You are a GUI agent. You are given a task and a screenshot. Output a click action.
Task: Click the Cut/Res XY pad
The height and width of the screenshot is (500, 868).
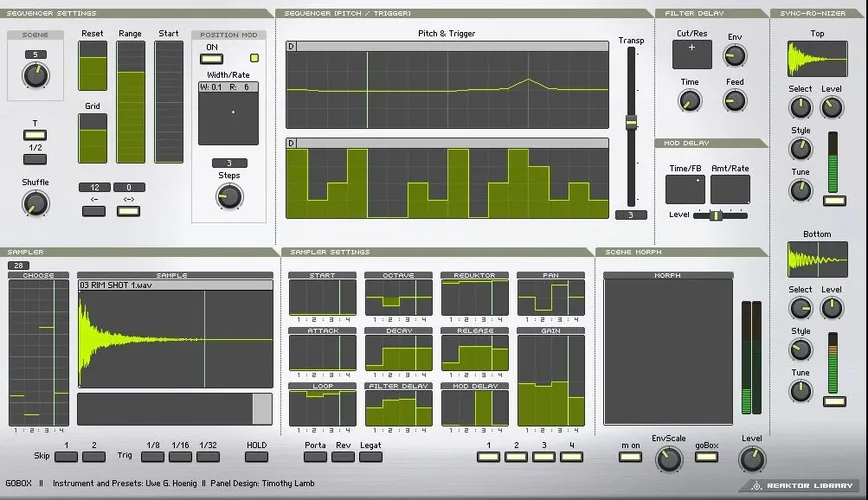pyautogui.click(x=692, y=55)
